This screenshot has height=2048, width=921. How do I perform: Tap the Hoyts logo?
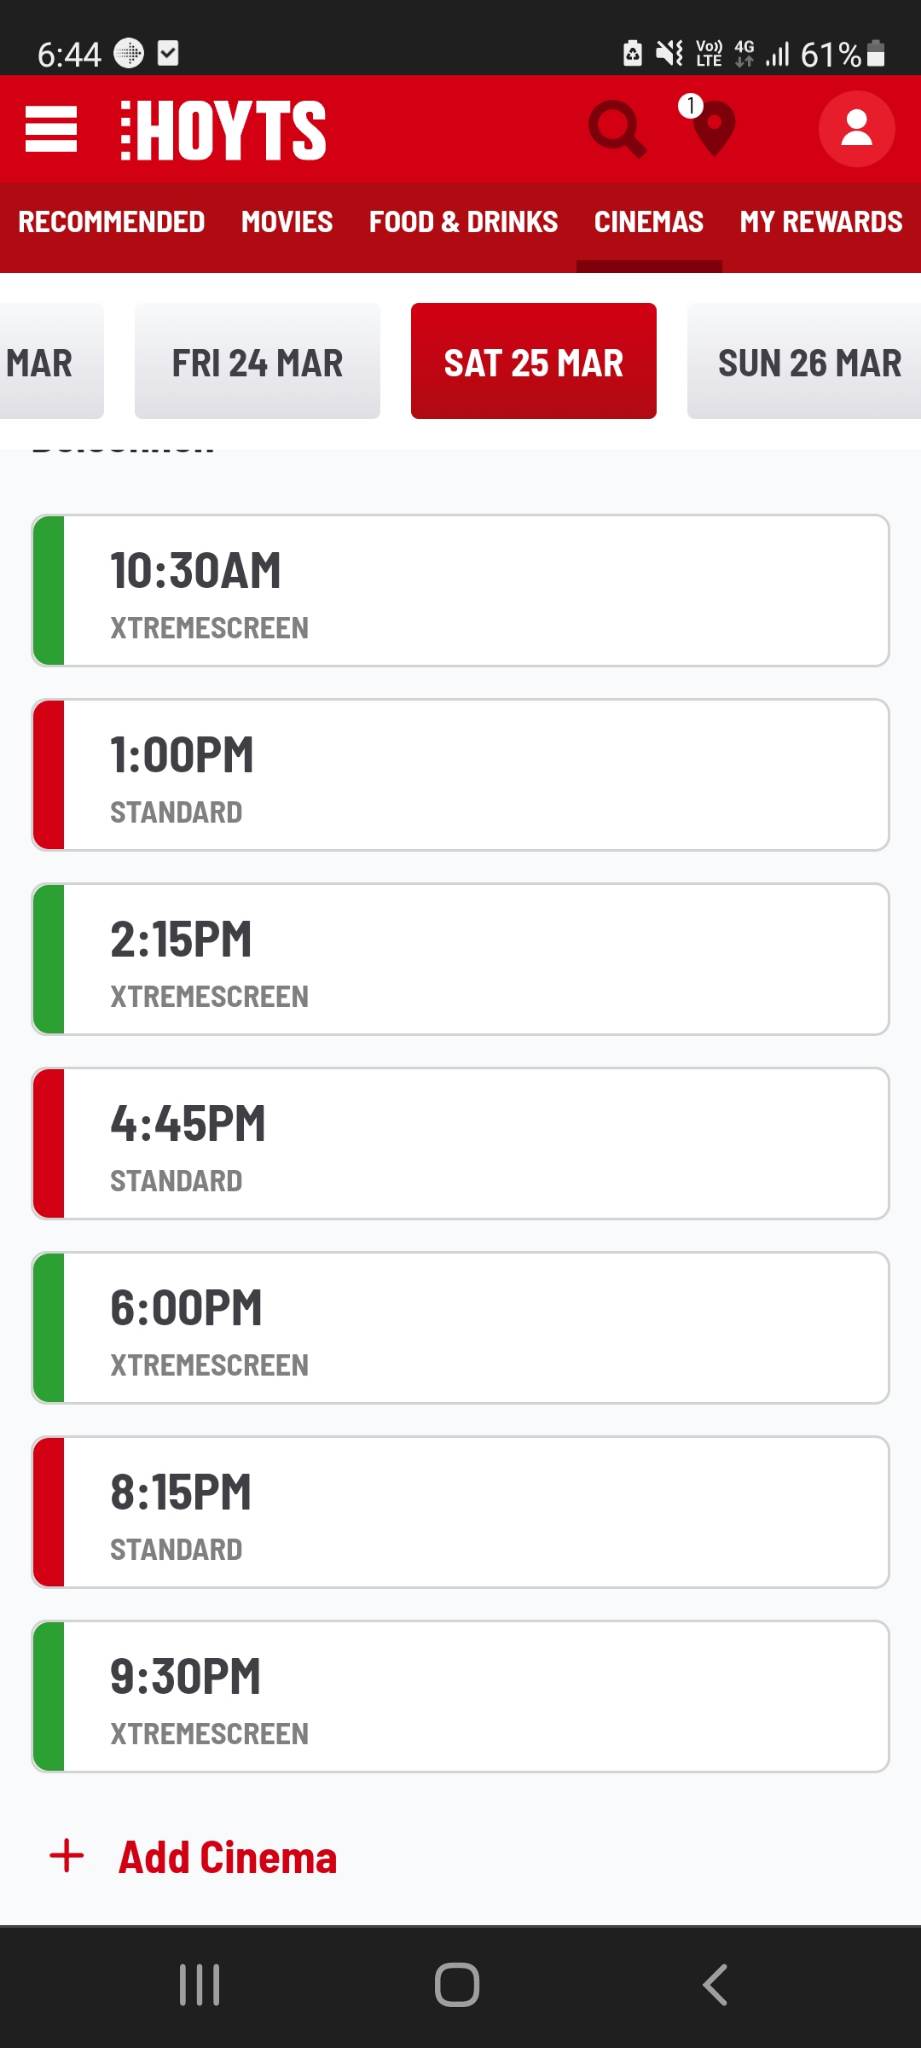222,130
